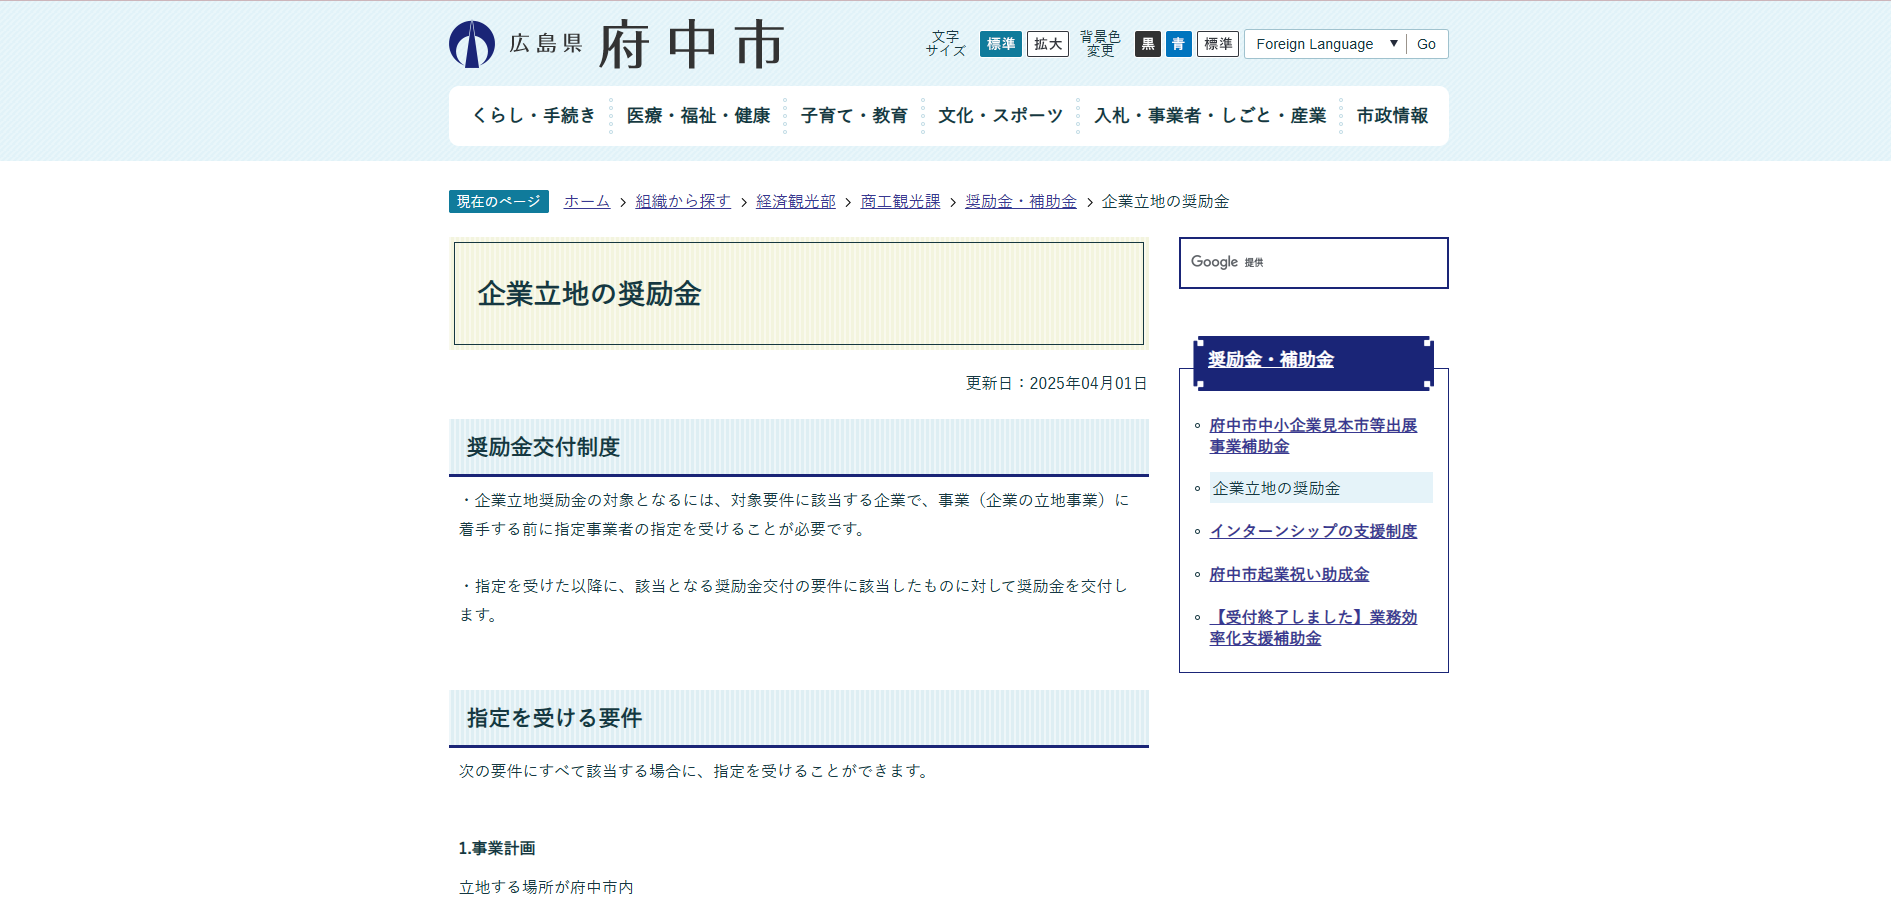Image resolution: width=1891 pixels, height=906 pixels.
Task: Reset background color to 標準
Action: [x=1218, y=44]
